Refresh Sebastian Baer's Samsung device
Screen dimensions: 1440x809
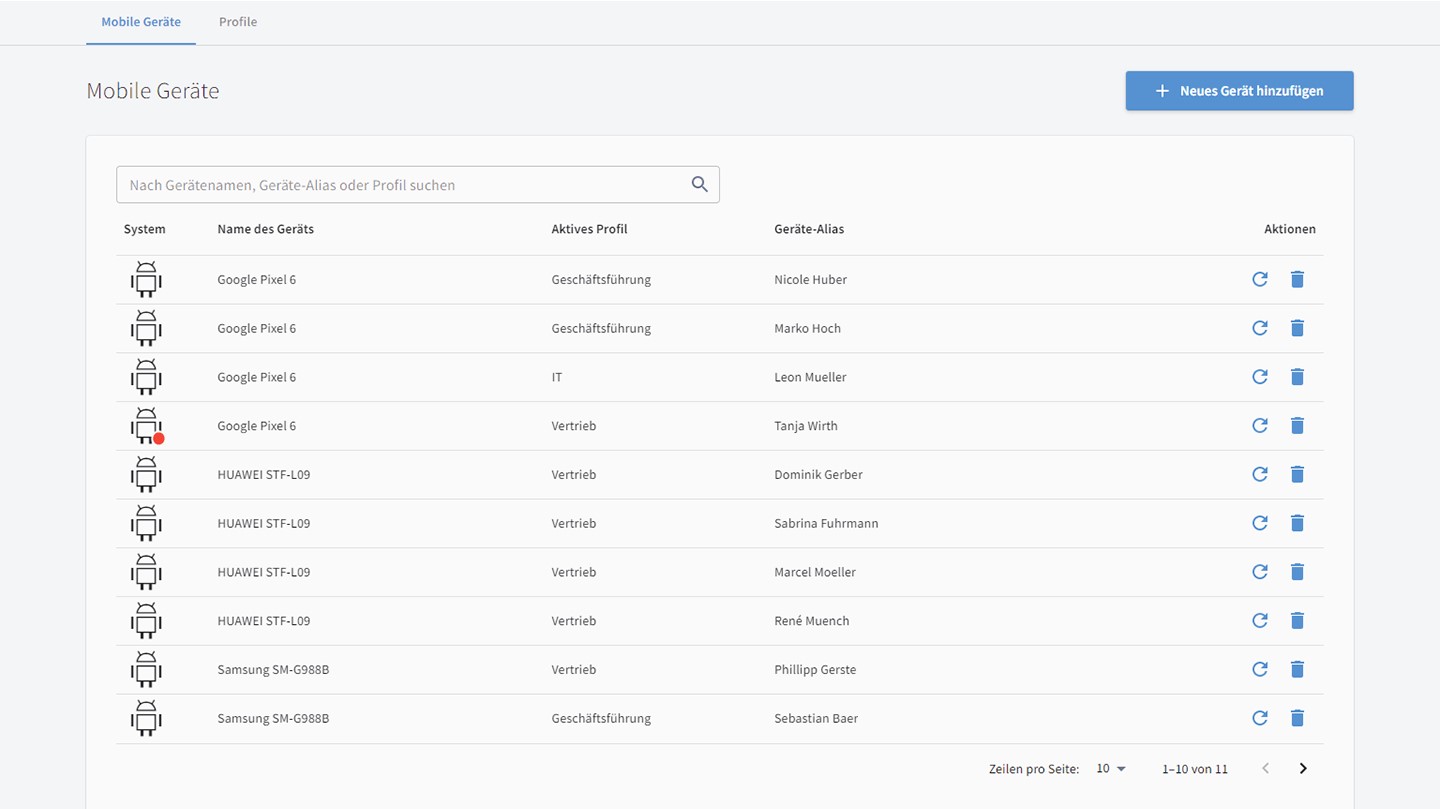click(x=1259, y=718)
